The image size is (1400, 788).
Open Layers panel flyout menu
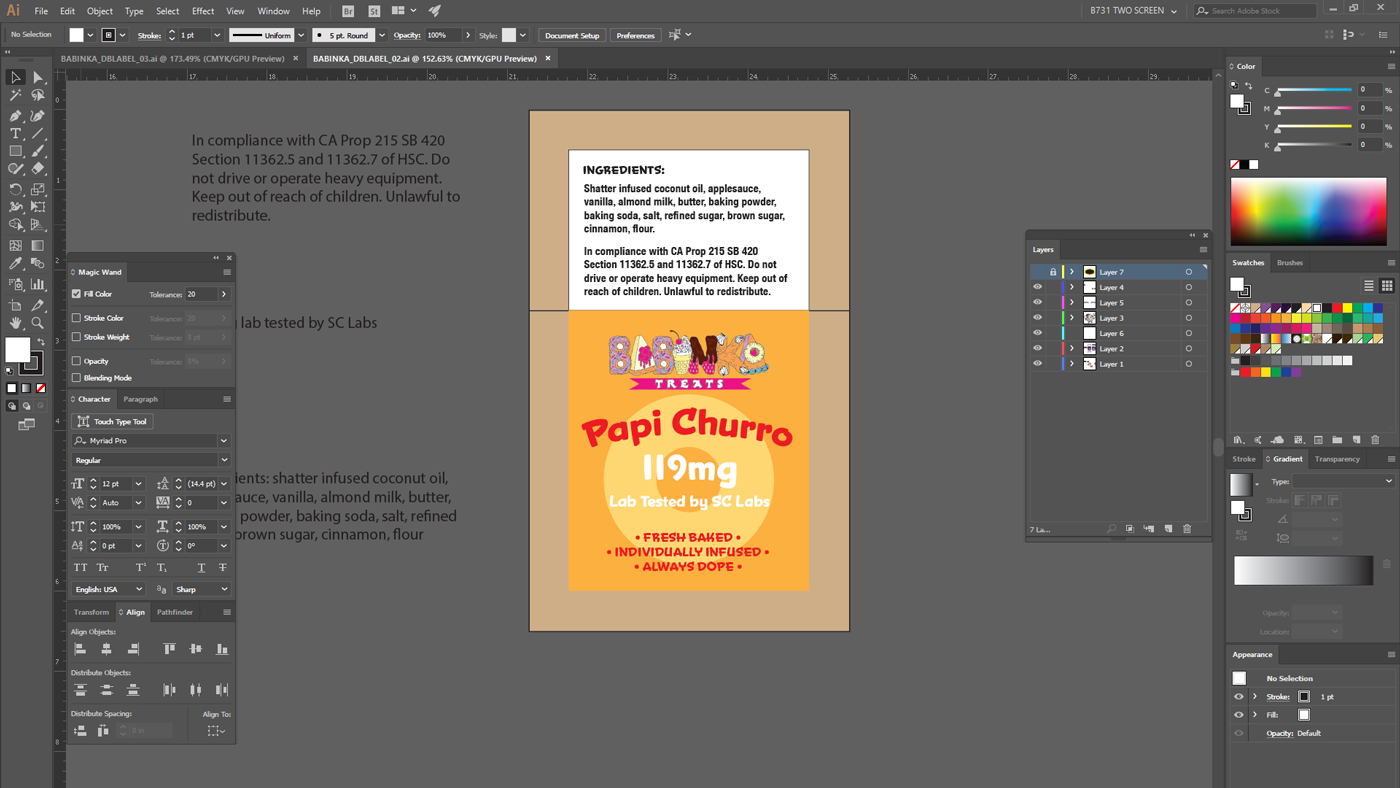[x=1203, y=249]
